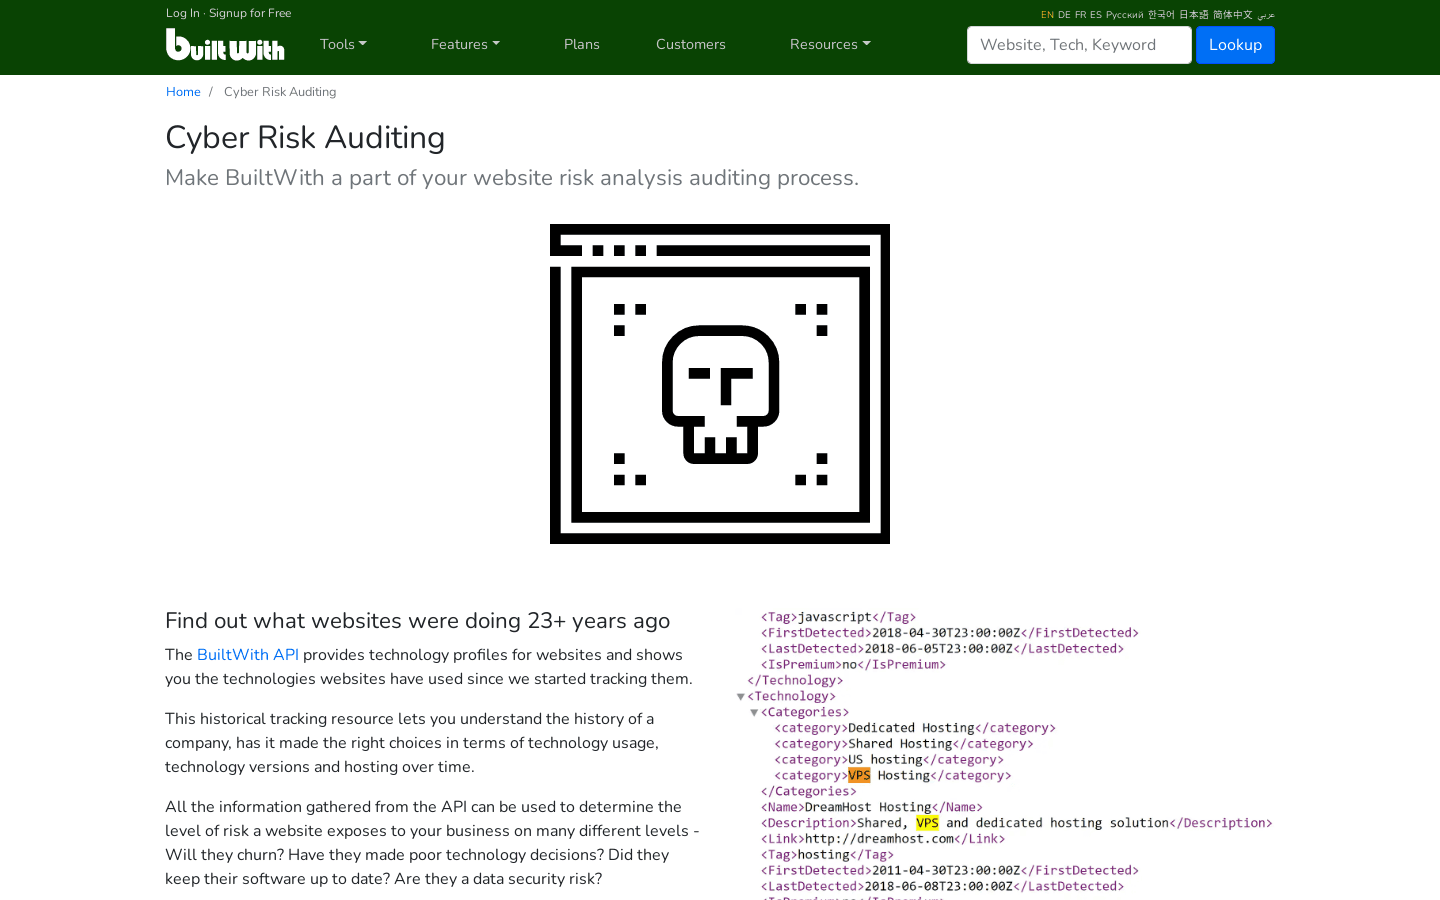Screen dimensions: 1440x900
Task: Collapse the Technology XML node triangle
Action: click(x=741, y=697)
